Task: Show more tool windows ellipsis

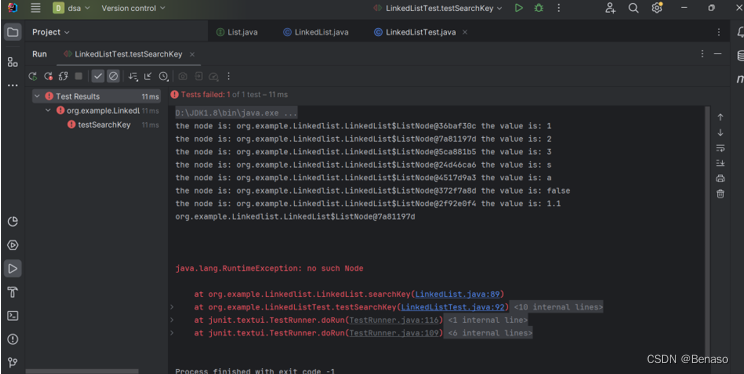Action: coord(13,86)
